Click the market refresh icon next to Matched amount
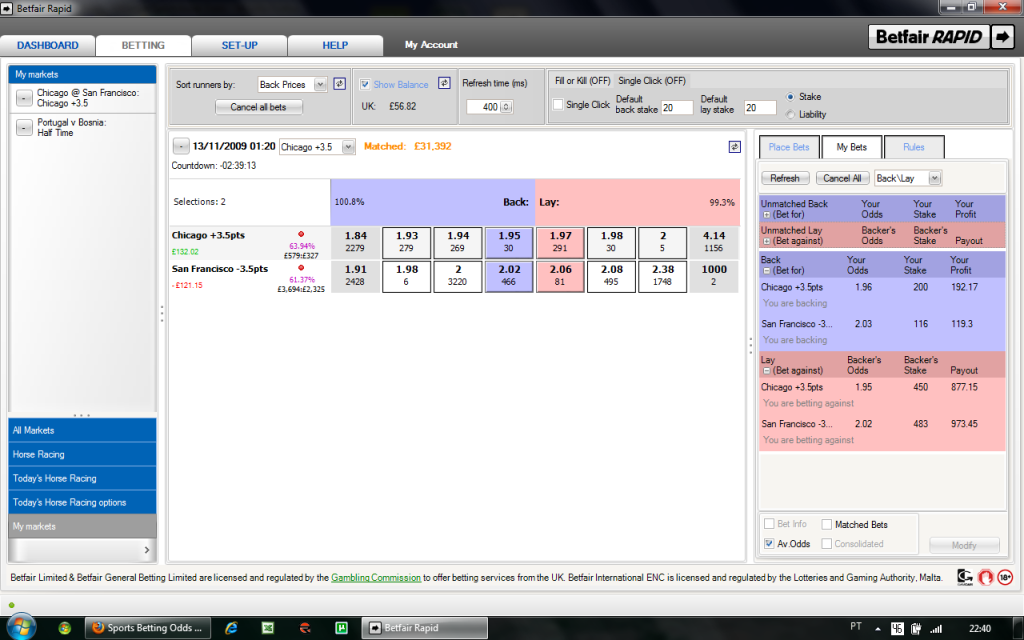The image size is (1024, 640). point(735,147)
